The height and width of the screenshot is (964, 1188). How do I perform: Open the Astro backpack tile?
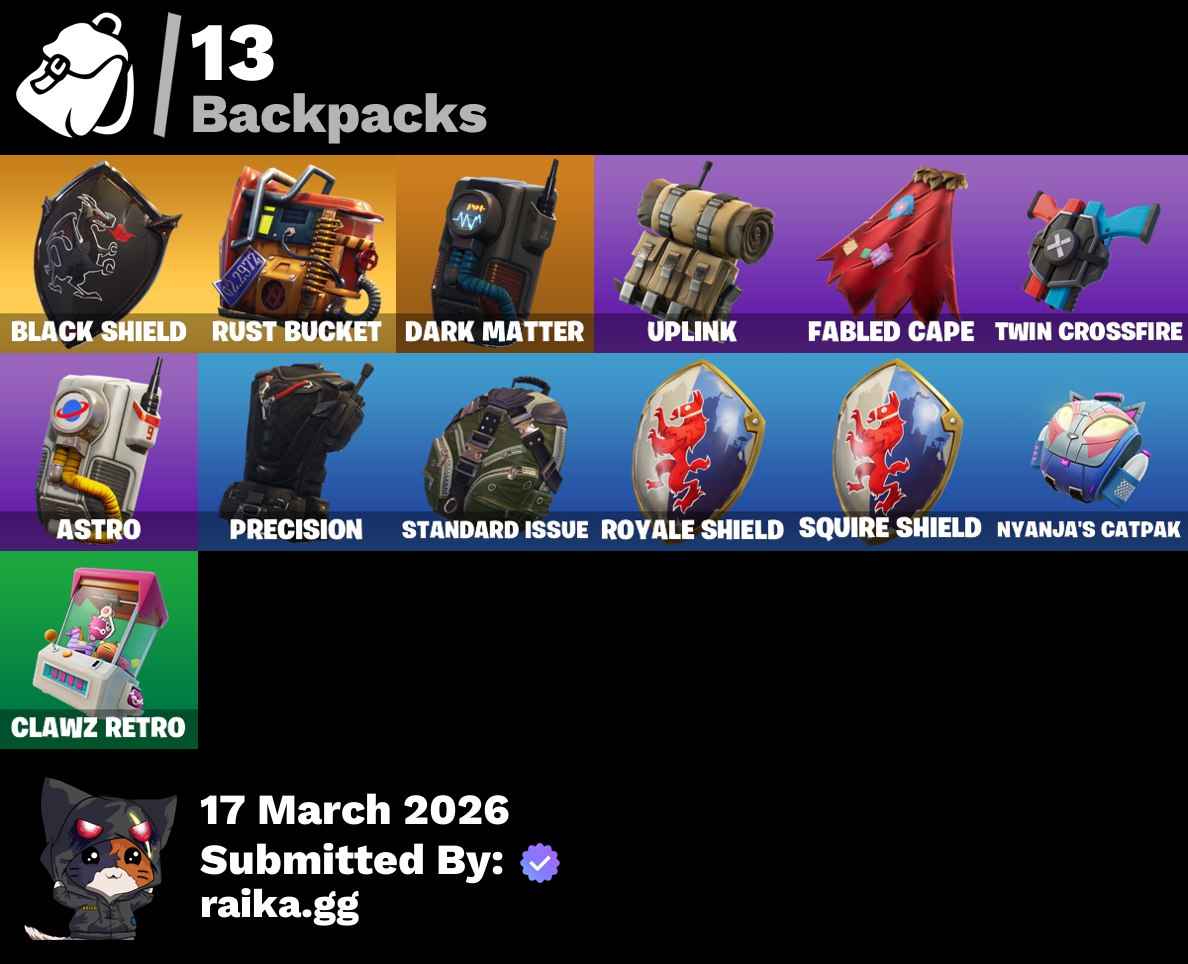click(98, 452)
